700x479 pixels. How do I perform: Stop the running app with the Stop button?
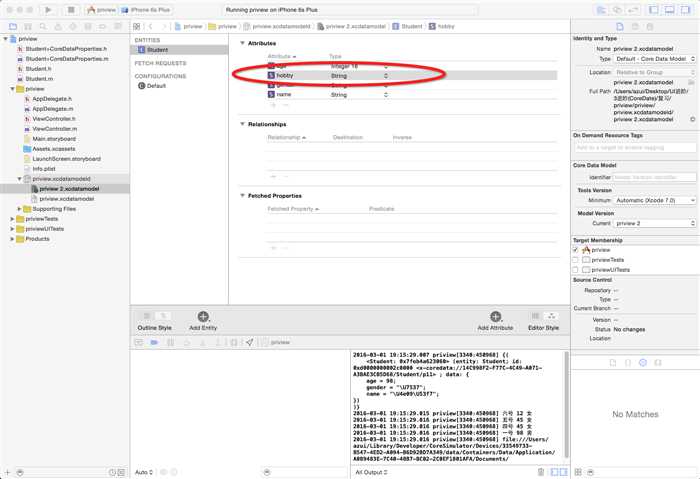[71, 10]
